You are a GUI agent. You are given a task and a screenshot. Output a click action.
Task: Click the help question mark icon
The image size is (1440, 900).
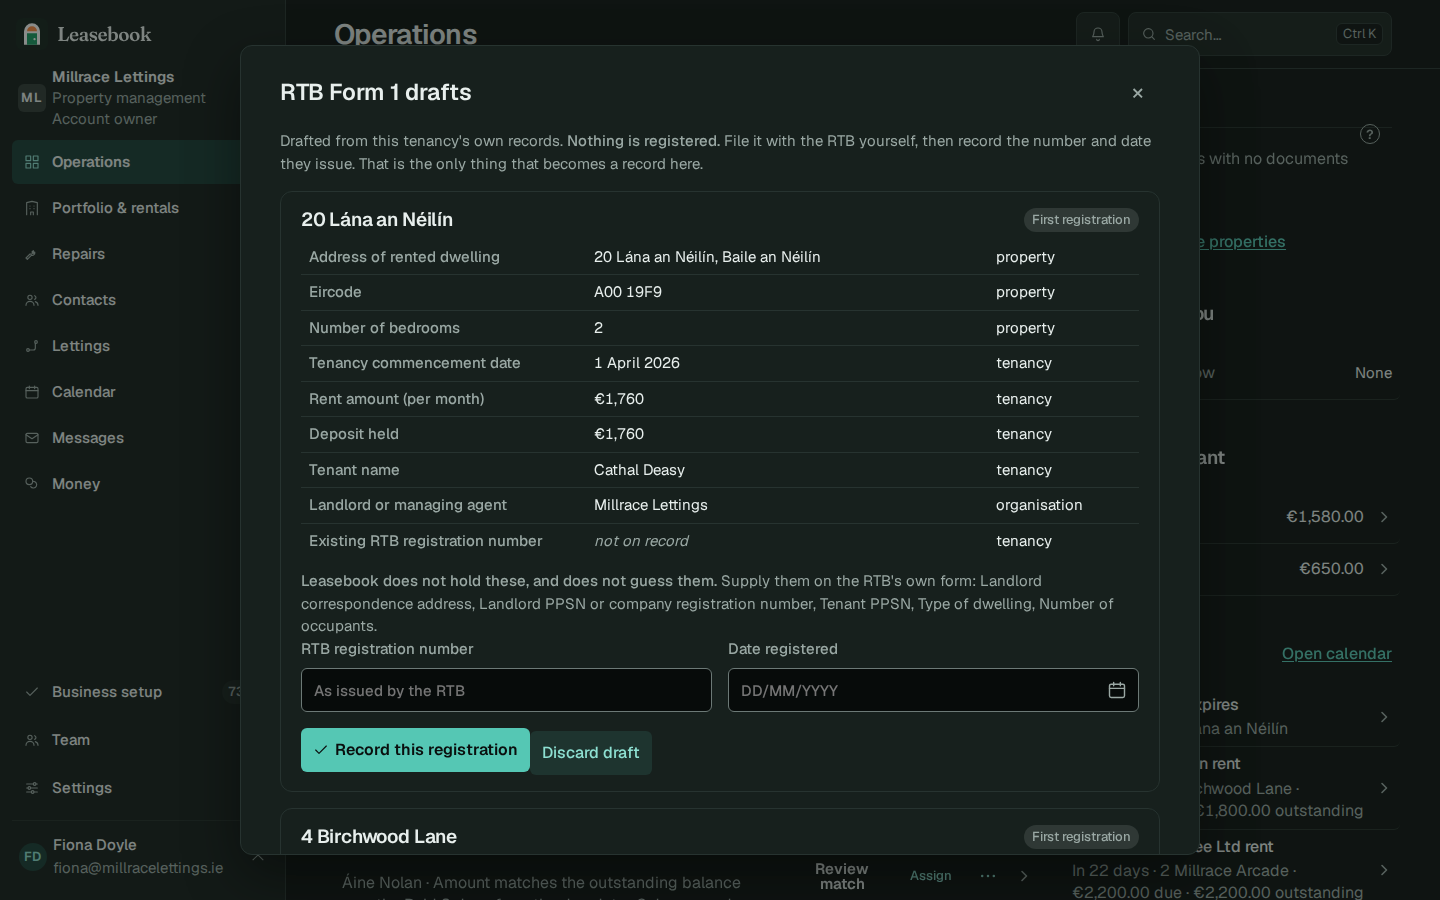(1370, 134)
